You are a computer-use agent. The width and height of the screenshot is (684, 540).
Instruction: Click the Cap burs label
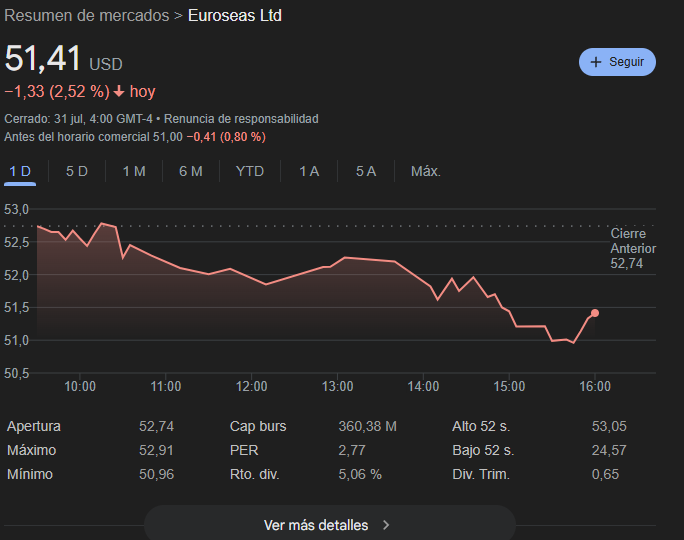pos(258,426)
